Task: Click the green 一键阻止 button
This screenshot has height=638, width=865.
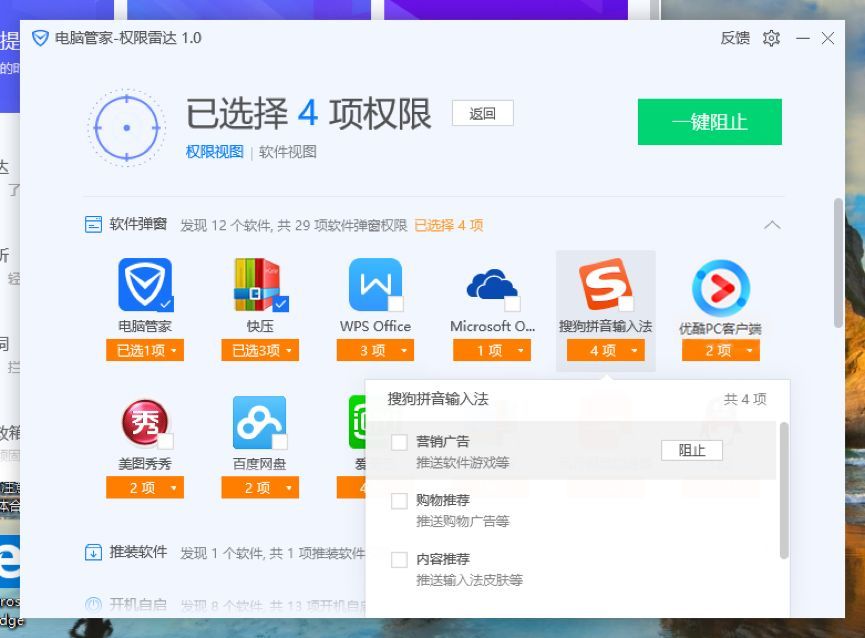Action: pyautogui.click(x=710, y=122)
